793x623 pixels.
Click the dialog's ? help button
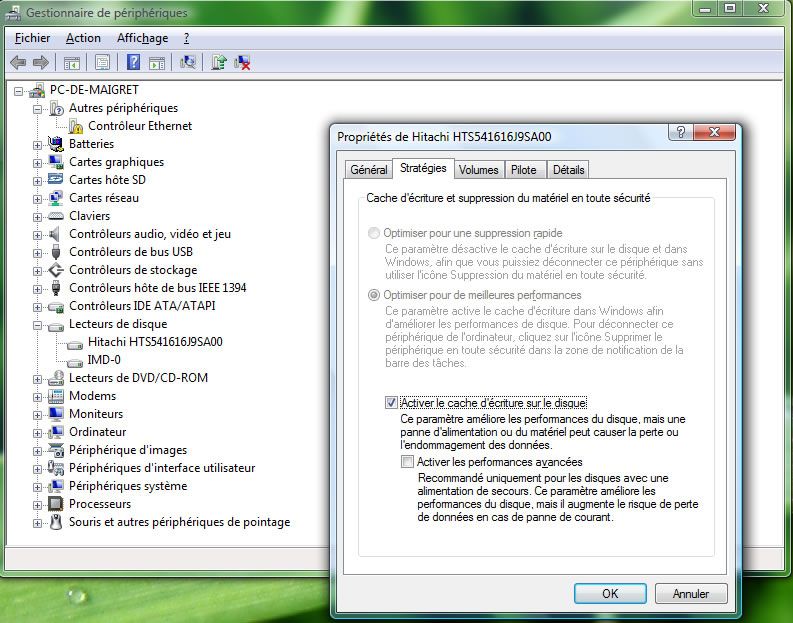click(x=681, y=132)
